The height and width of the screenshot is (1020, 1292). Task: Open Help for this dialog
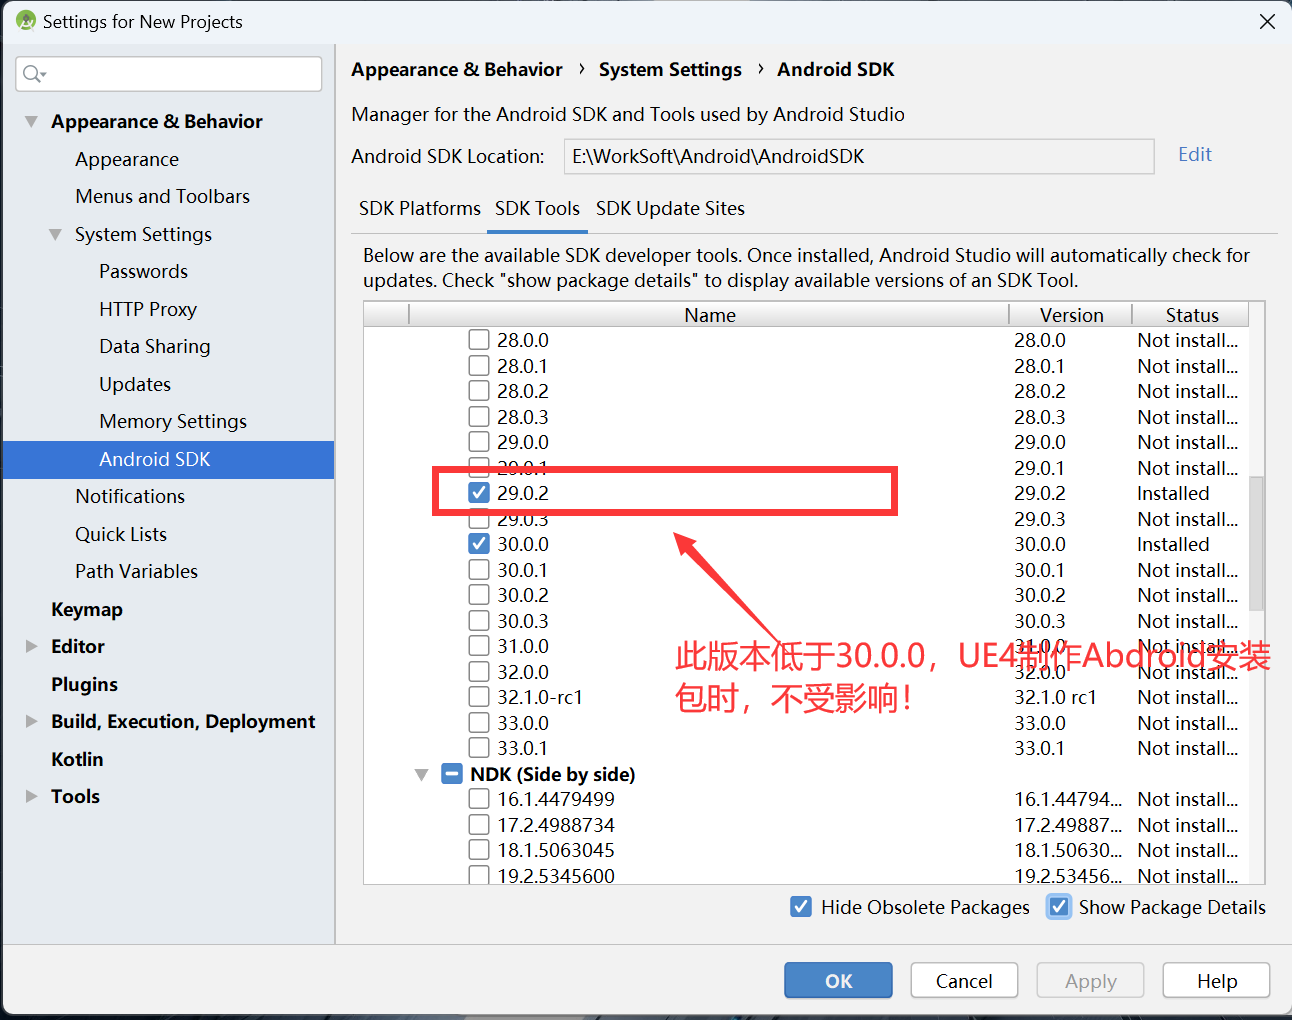click(1217, 981)
